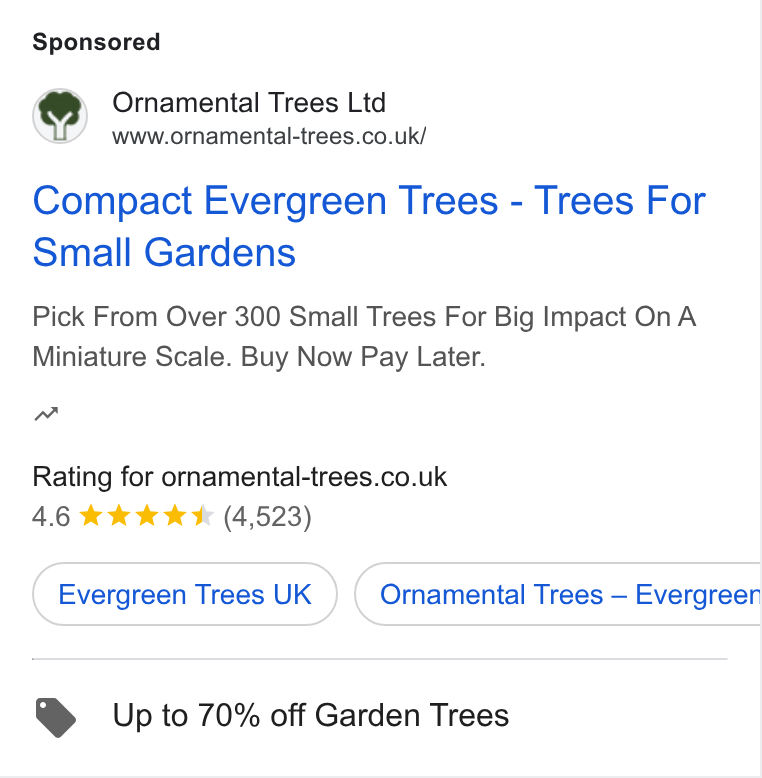Select the Evergreen Trees UK chip
The height and width of the screenshot is (778, 762).
click(x=185, y=594)
